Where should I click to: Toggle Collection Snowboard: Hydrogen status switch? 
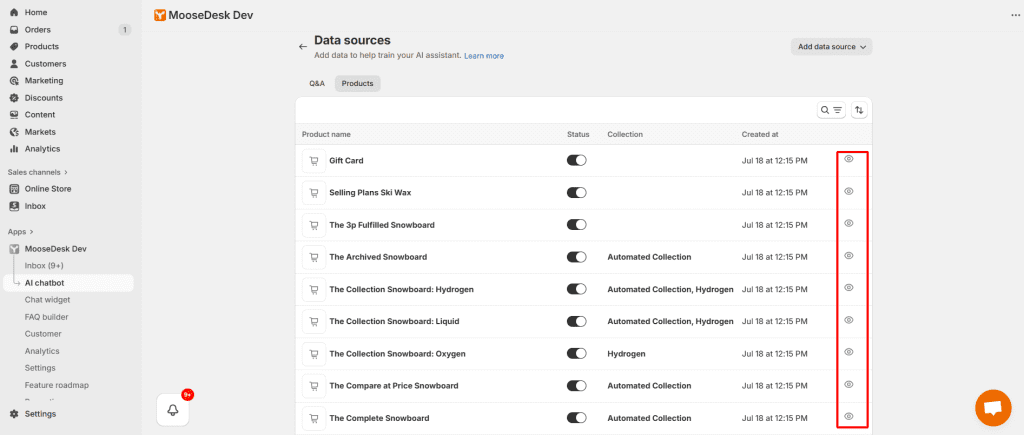click(577, 289)
